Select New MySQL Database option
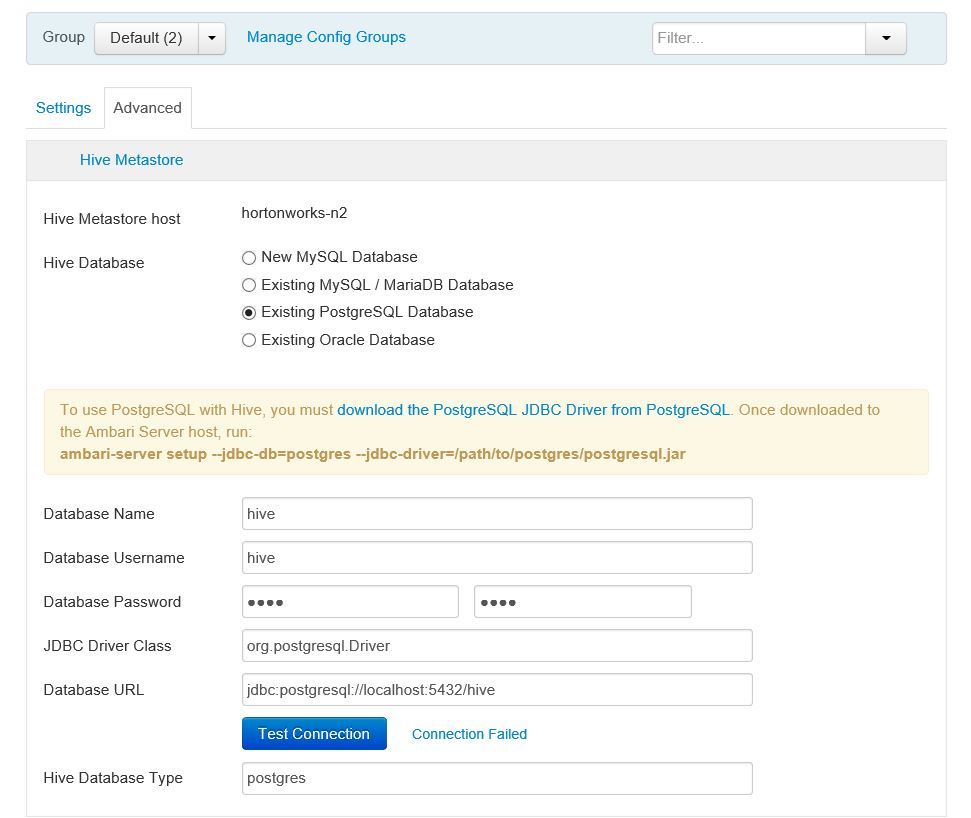 [x=249, y=258]
